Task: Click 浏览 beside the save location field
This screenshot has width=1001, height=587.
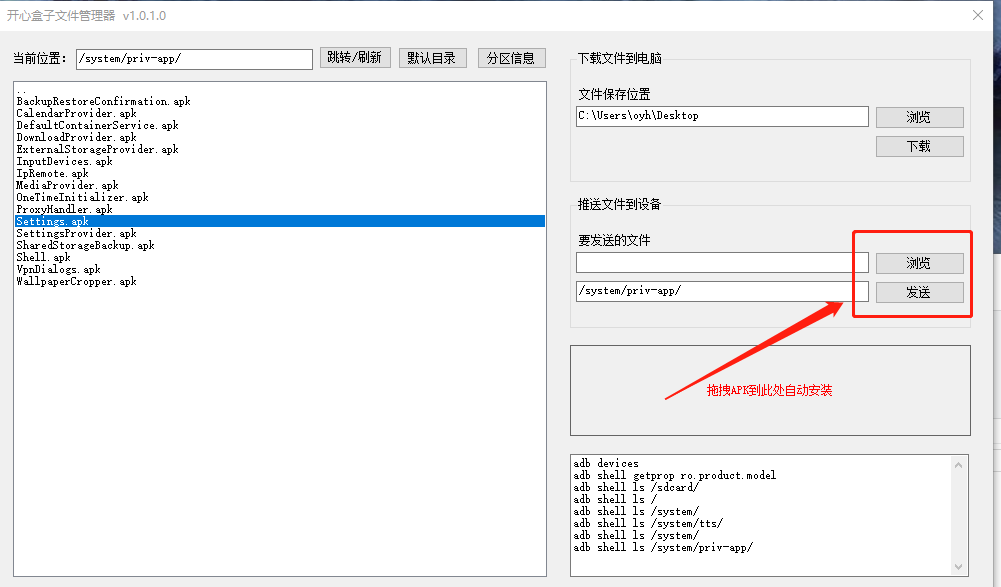Action: pos(919,117)
